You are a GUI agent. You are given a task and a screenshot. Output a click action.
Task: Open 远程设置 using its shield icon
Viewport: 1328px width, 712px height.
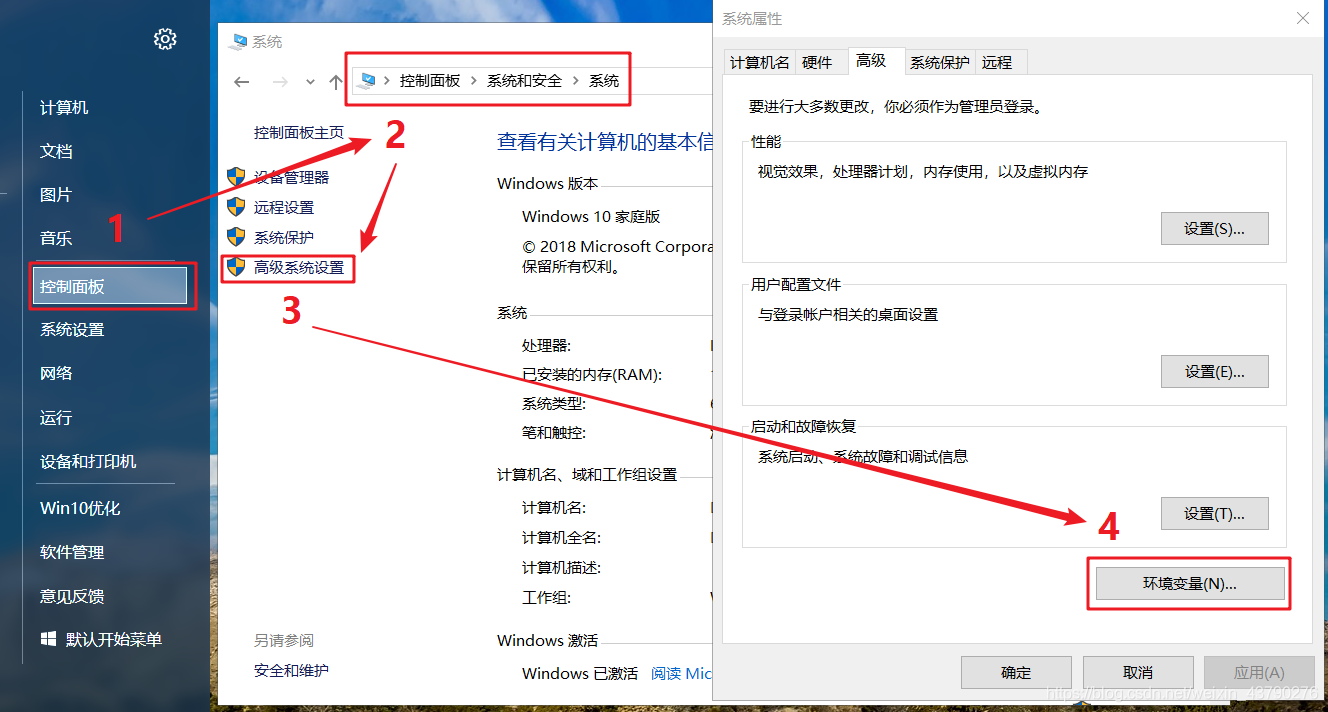[237, 207]
